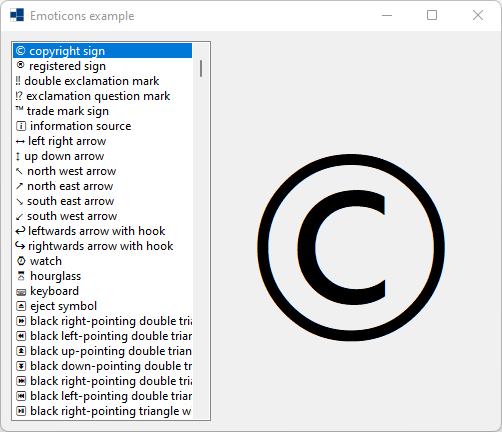Click the app icon in title bar
The height and width of the screenshot is (432, 502).
coord(17,15)
